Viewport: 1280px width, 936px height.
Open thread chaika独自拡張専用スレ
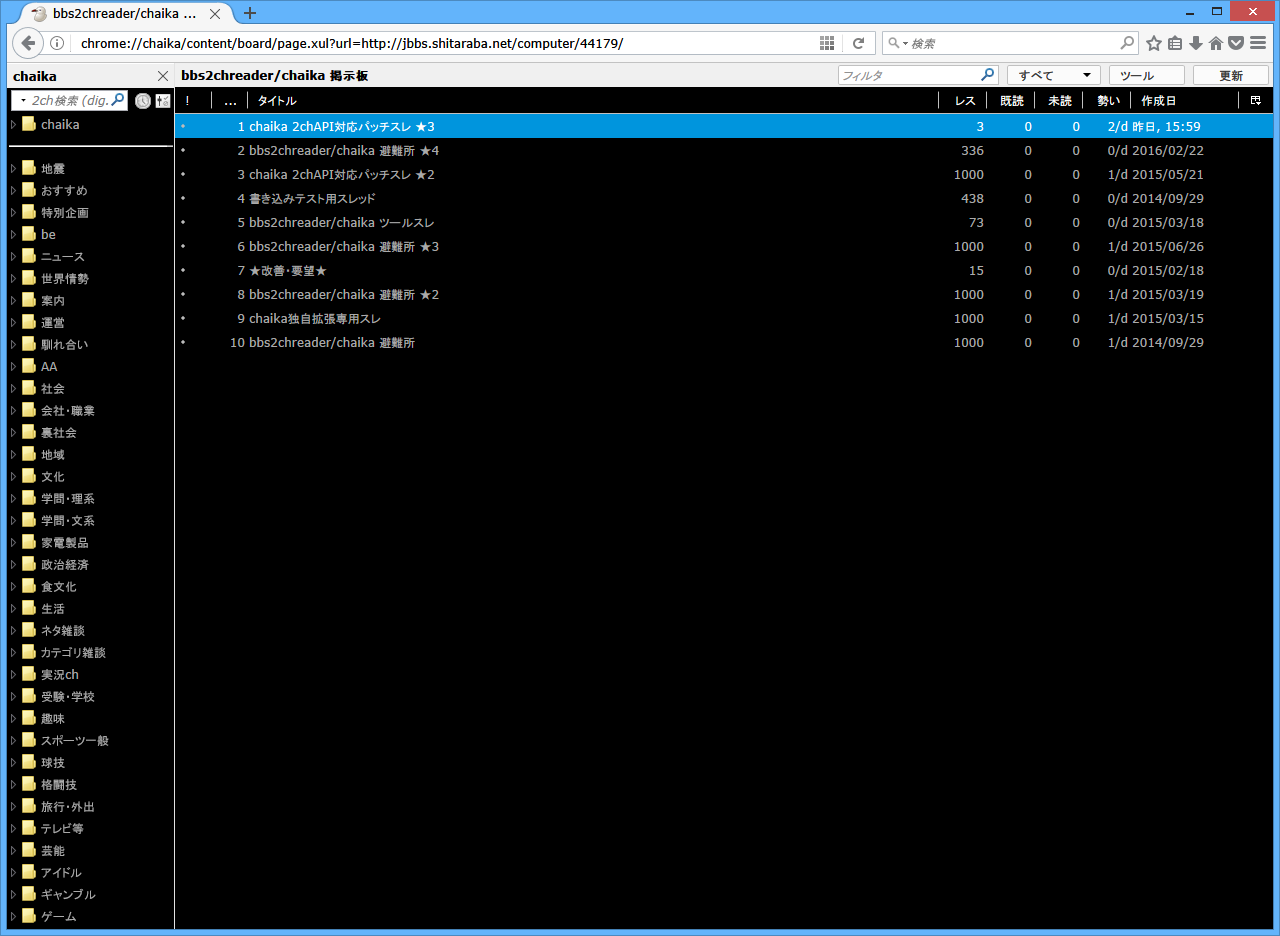coord(315,318)
